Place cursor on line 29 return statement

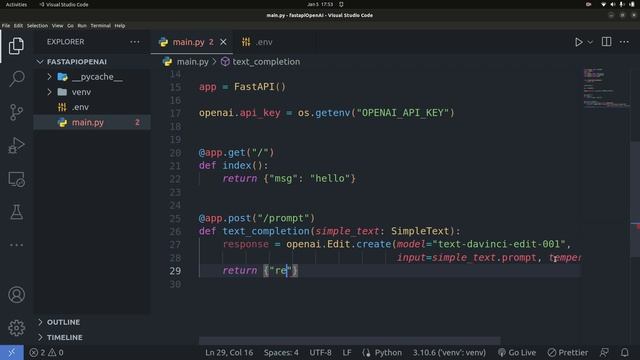tap(260, 271)
